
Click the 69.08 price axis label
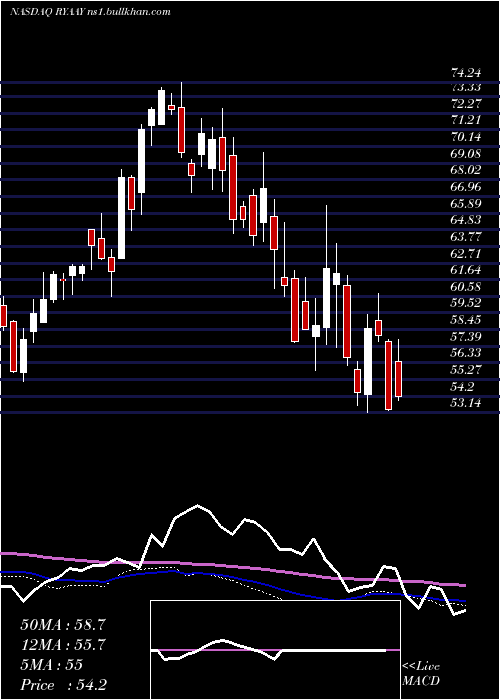tap(466, 154)
